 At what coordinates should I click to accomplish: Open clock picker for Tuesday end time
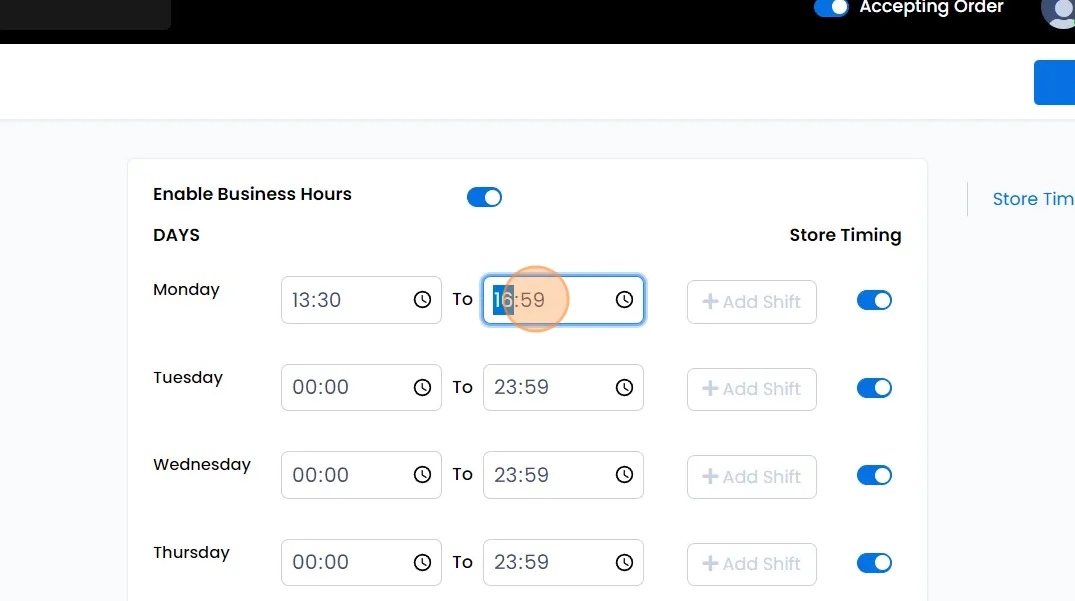coord(624,387)
